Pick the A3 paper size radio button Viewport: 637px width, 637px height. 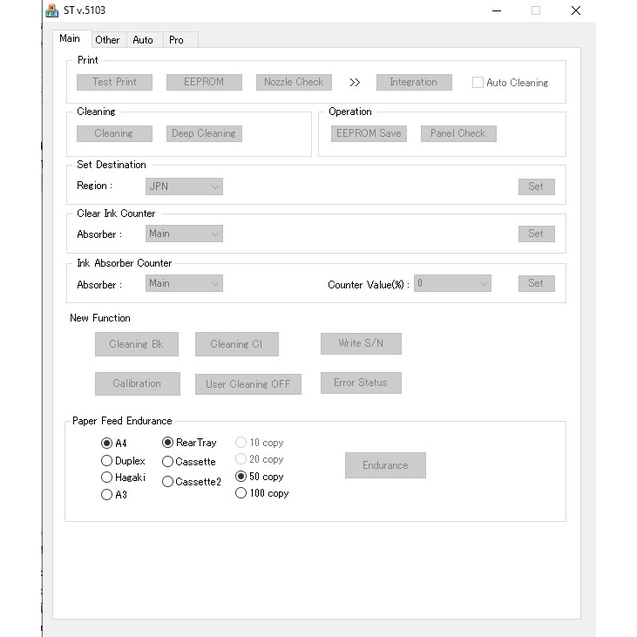click(106, 494)
